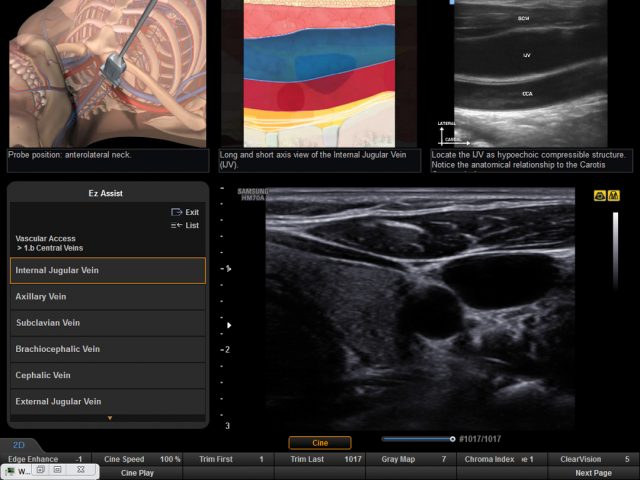
Task: Click the probe position anatomy thumbnail
Action: pyautogui.click(x=108, y=73)
